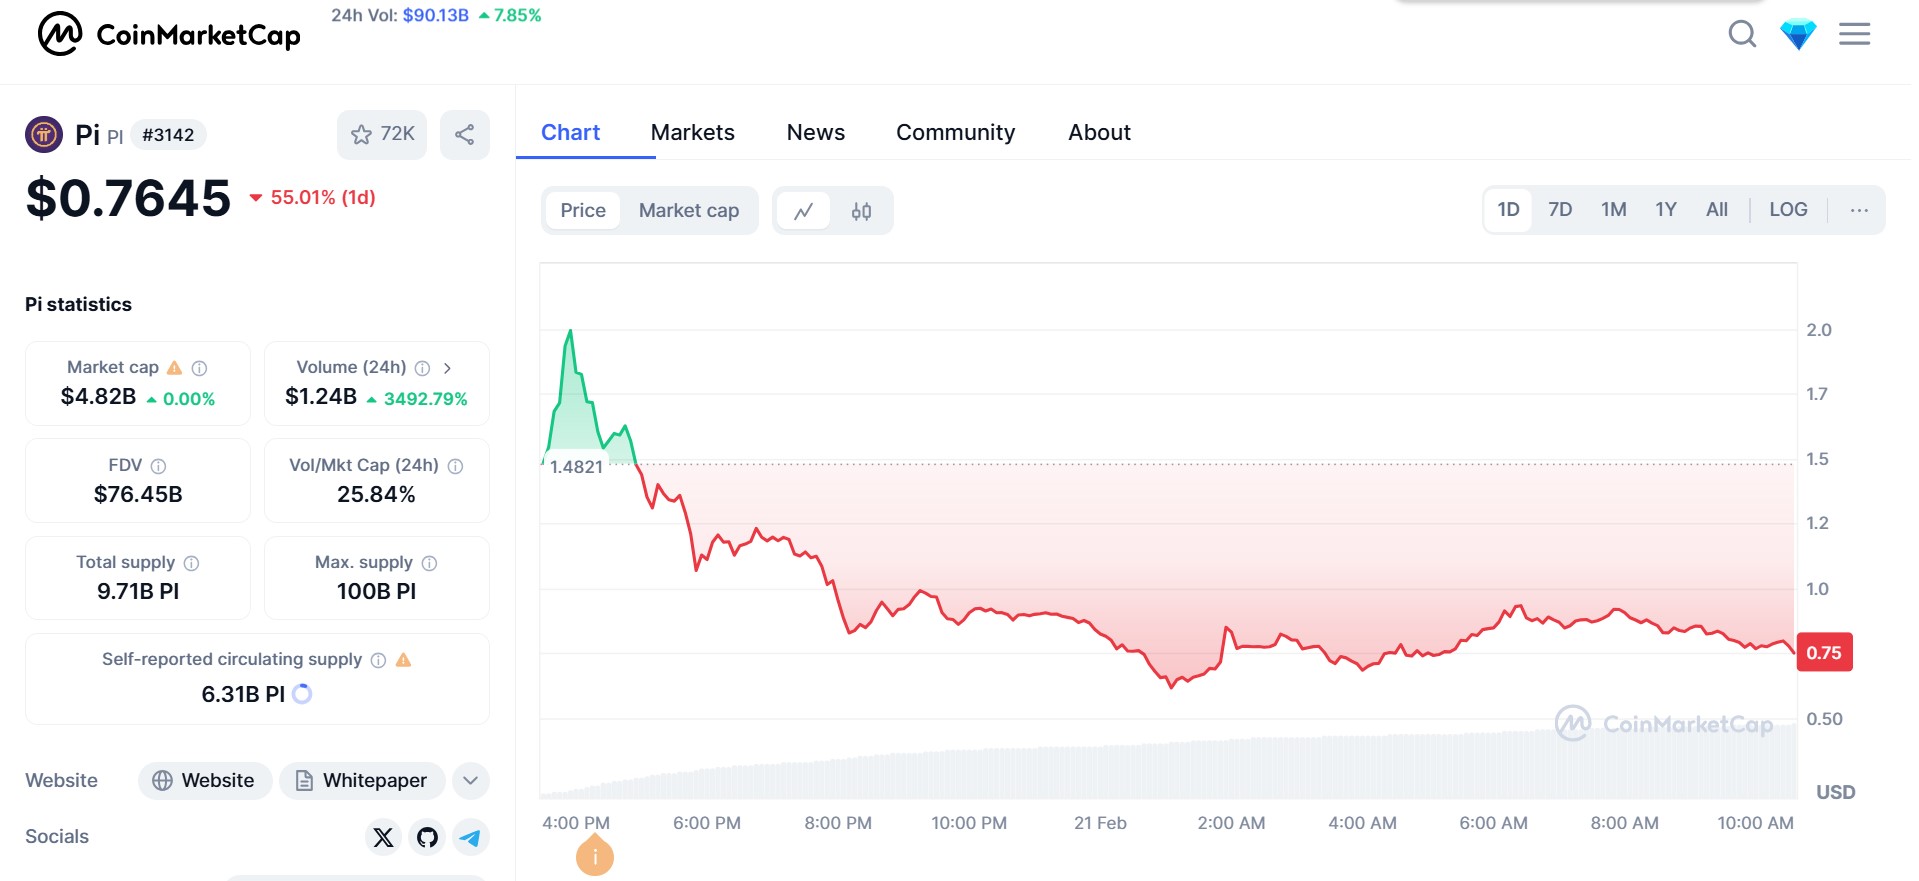The image size is (1919, 881).
Task: Open the GitHub social link
Action: point(427,837)
